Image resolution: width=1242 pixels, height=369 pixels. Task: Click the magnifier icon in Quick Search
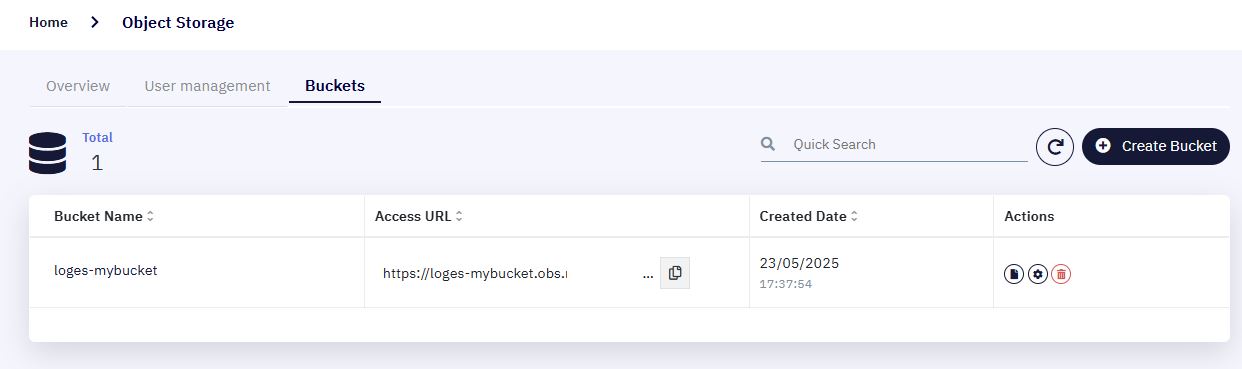(768, 144)
